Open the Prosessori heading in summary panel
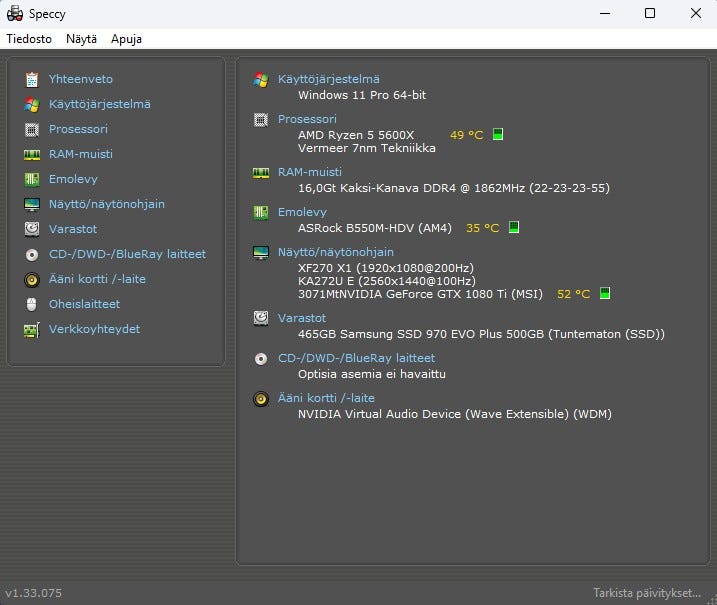717x605 pixels. (x=307, y=119)
